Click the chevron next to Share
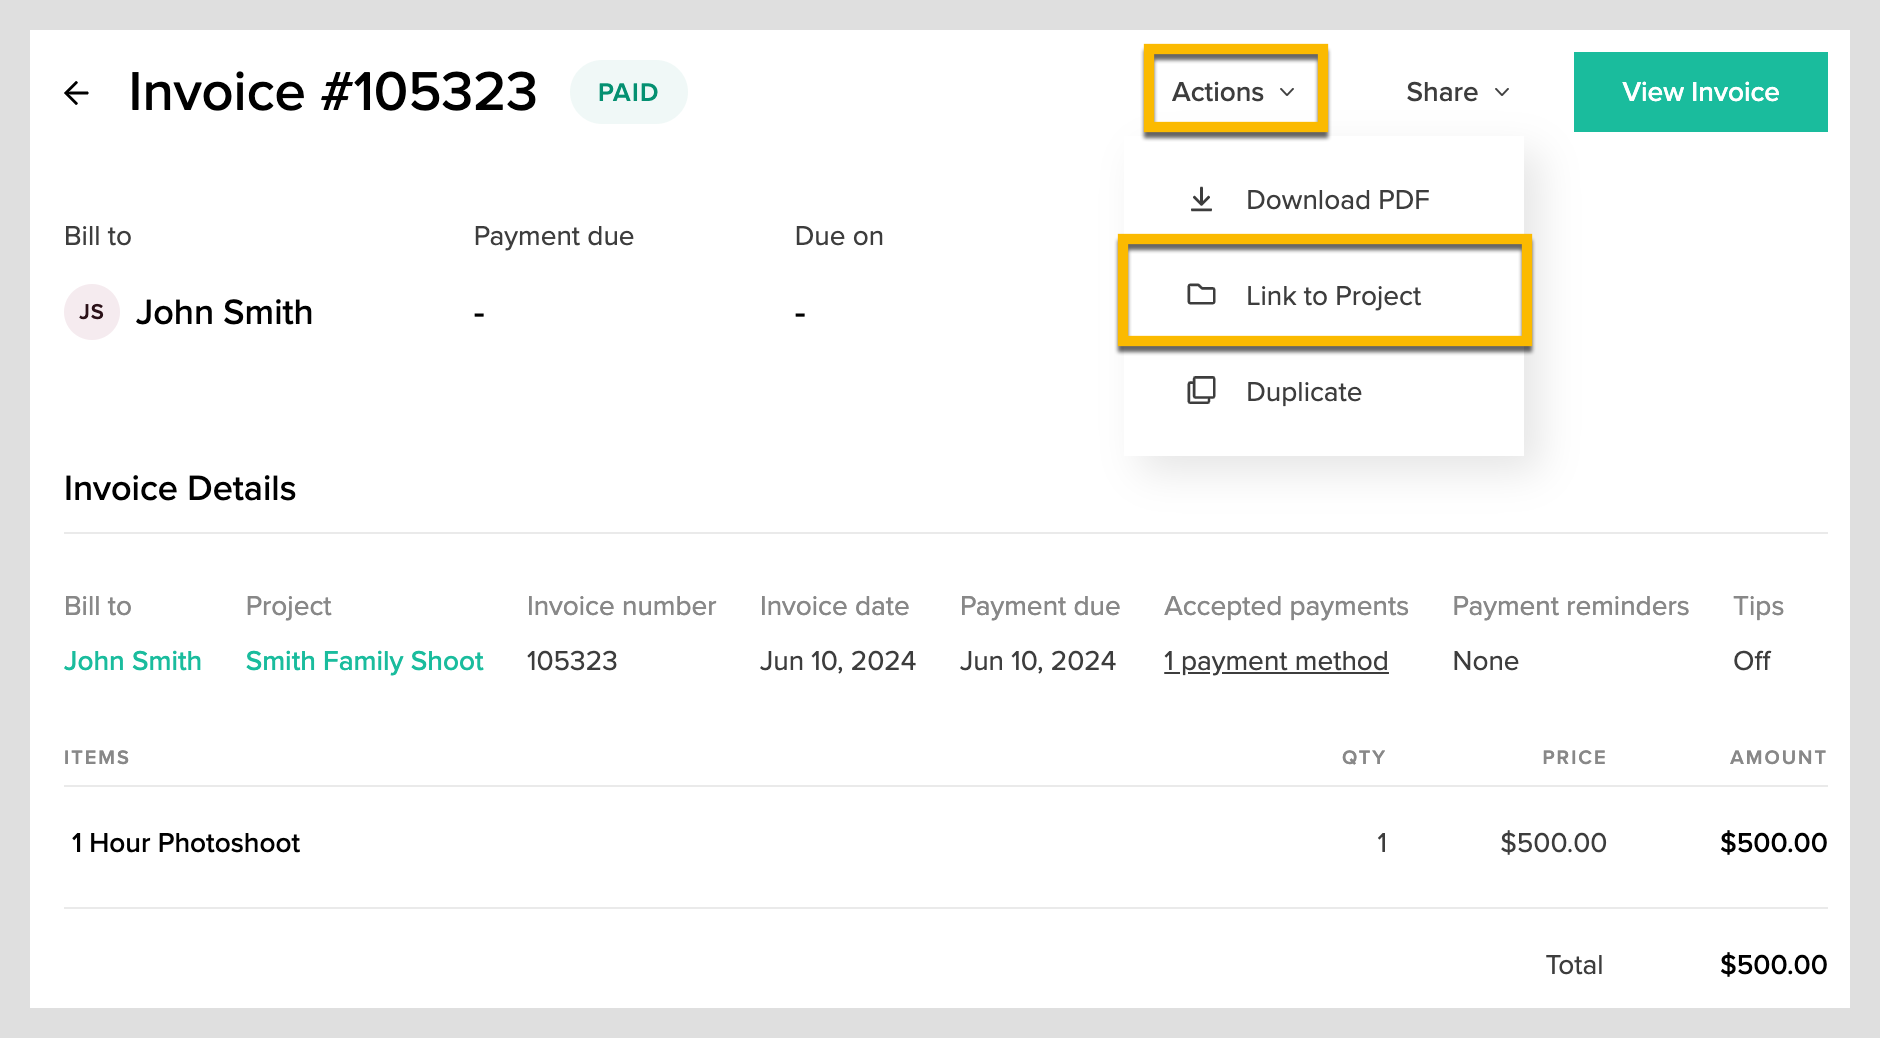The width and height of the screenshot is (1880, 1038). (1502, 92)
